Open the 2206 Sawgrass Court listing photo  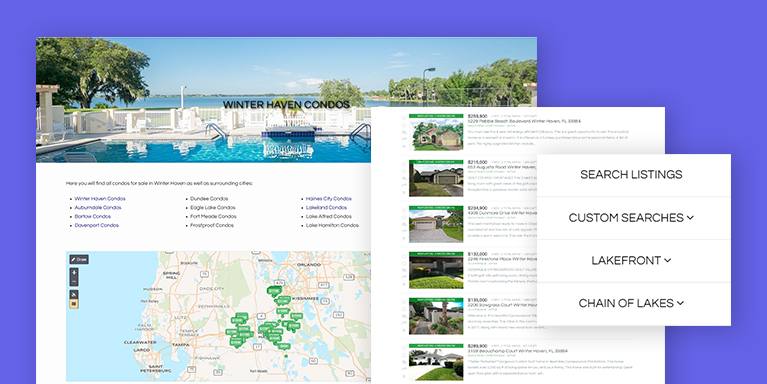[436, 316]
